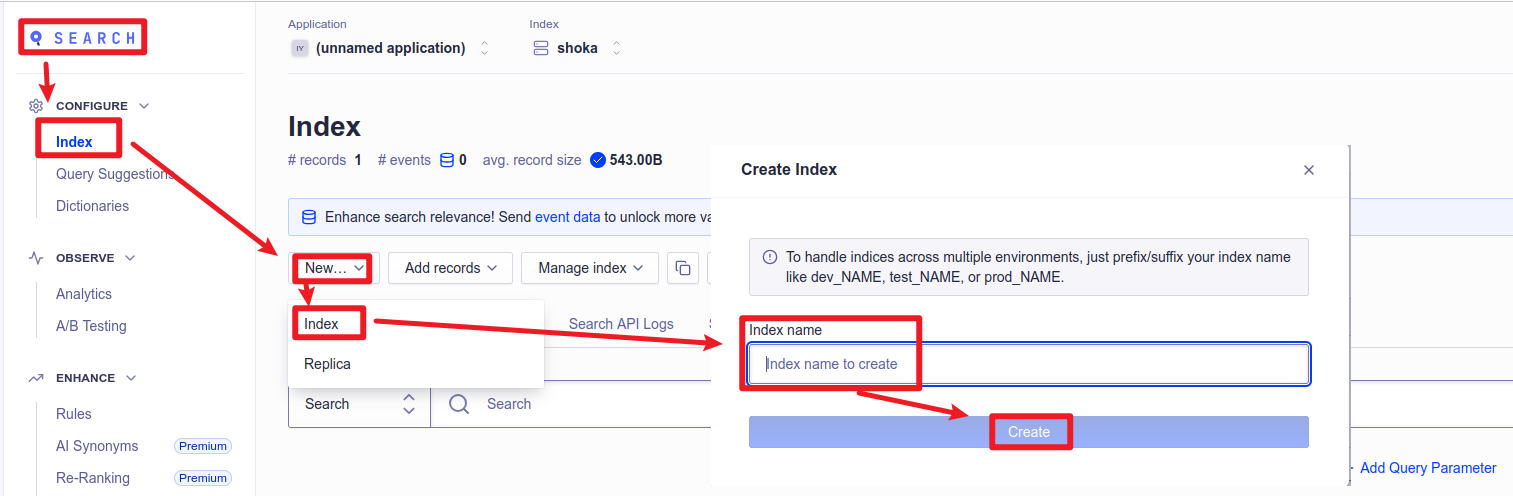The image size is (1513, 496).
Task: Click the Observe pulse icon in sidebar
Action: click(x=36, y=258)
